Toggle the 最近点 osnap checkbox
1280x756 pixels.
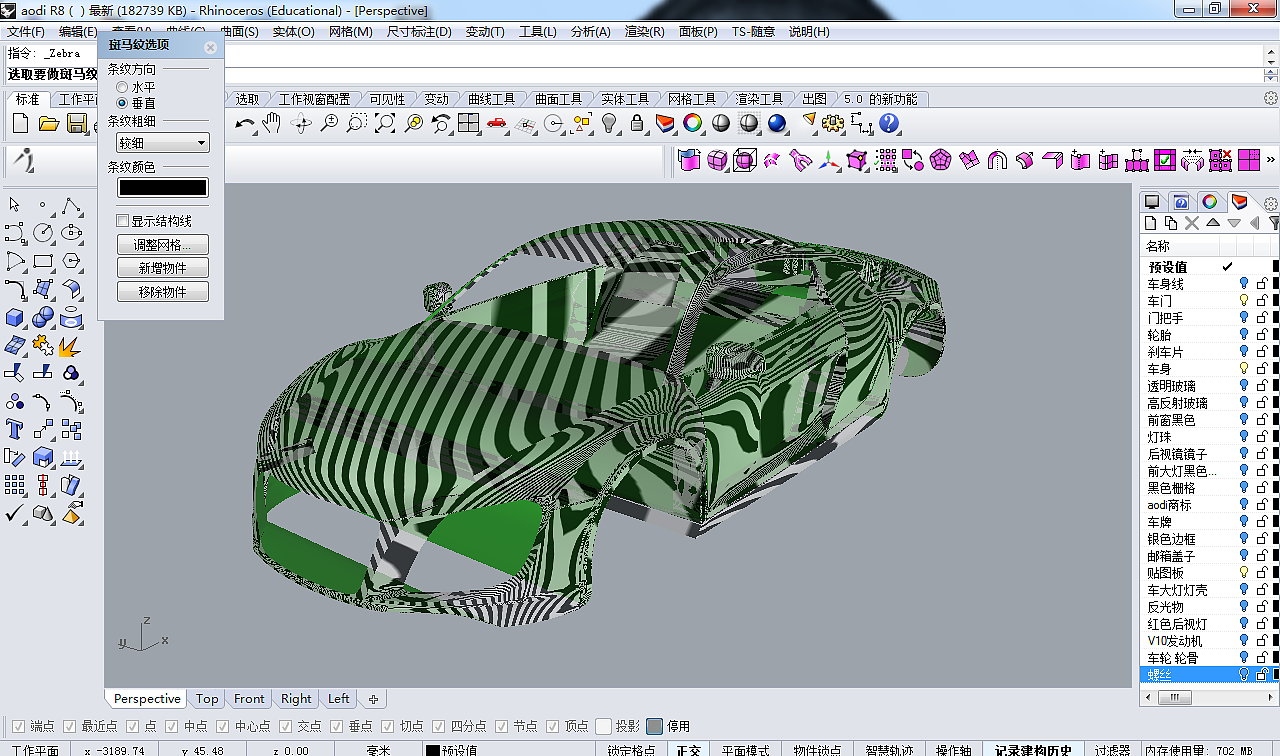tap(70, 726)
